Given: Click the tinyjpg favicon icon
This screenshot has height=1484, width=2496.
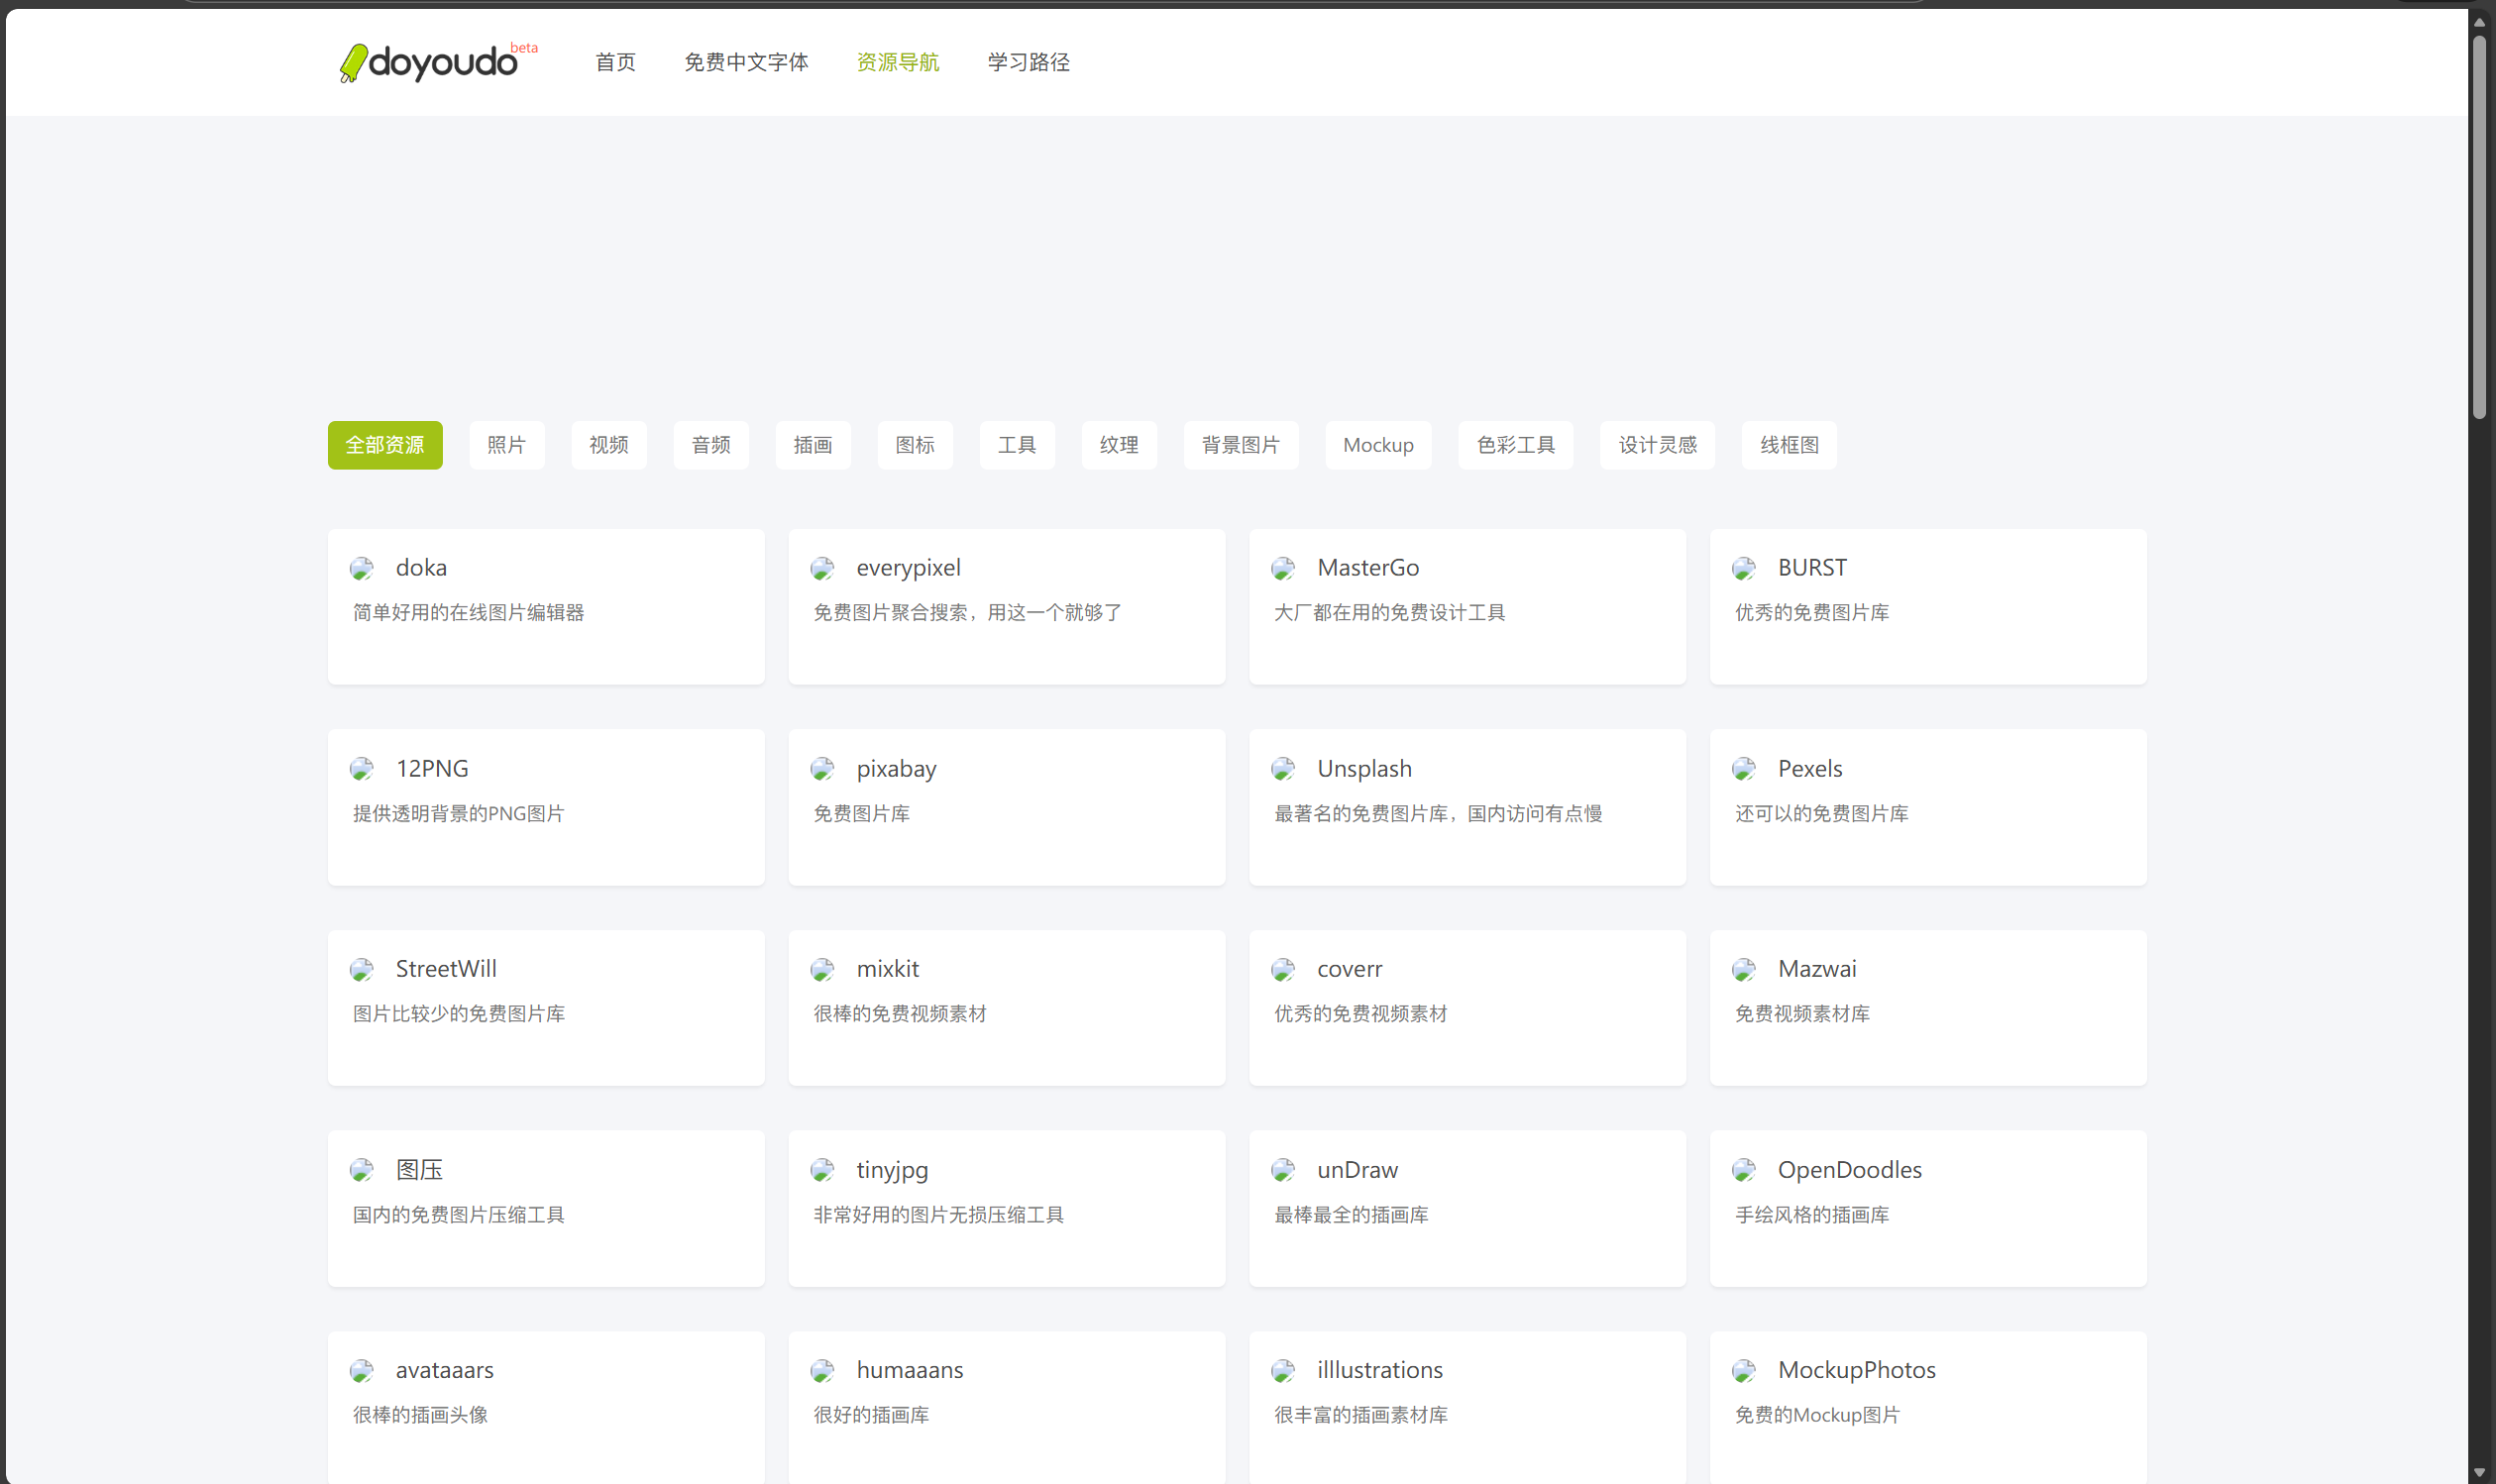Looking at the screenshot, I should coord(822,1170).
